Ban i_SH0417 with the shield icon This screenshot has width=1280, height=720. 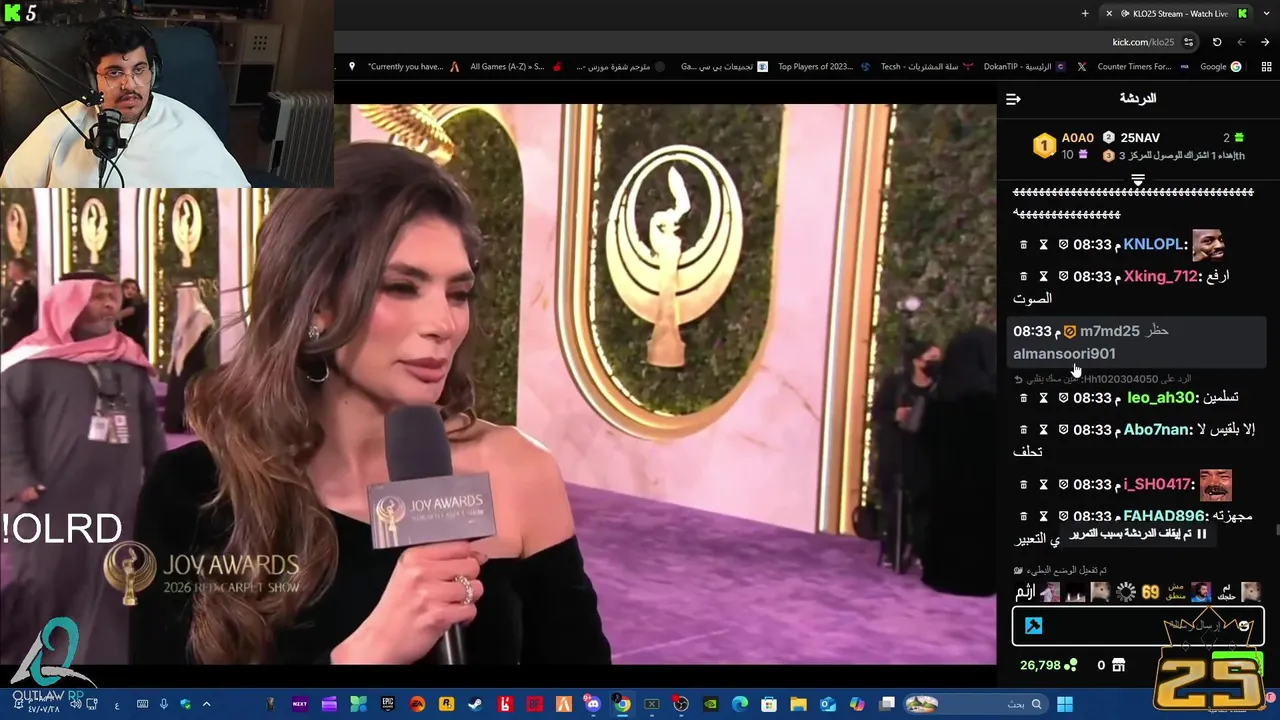point(1063,485)
